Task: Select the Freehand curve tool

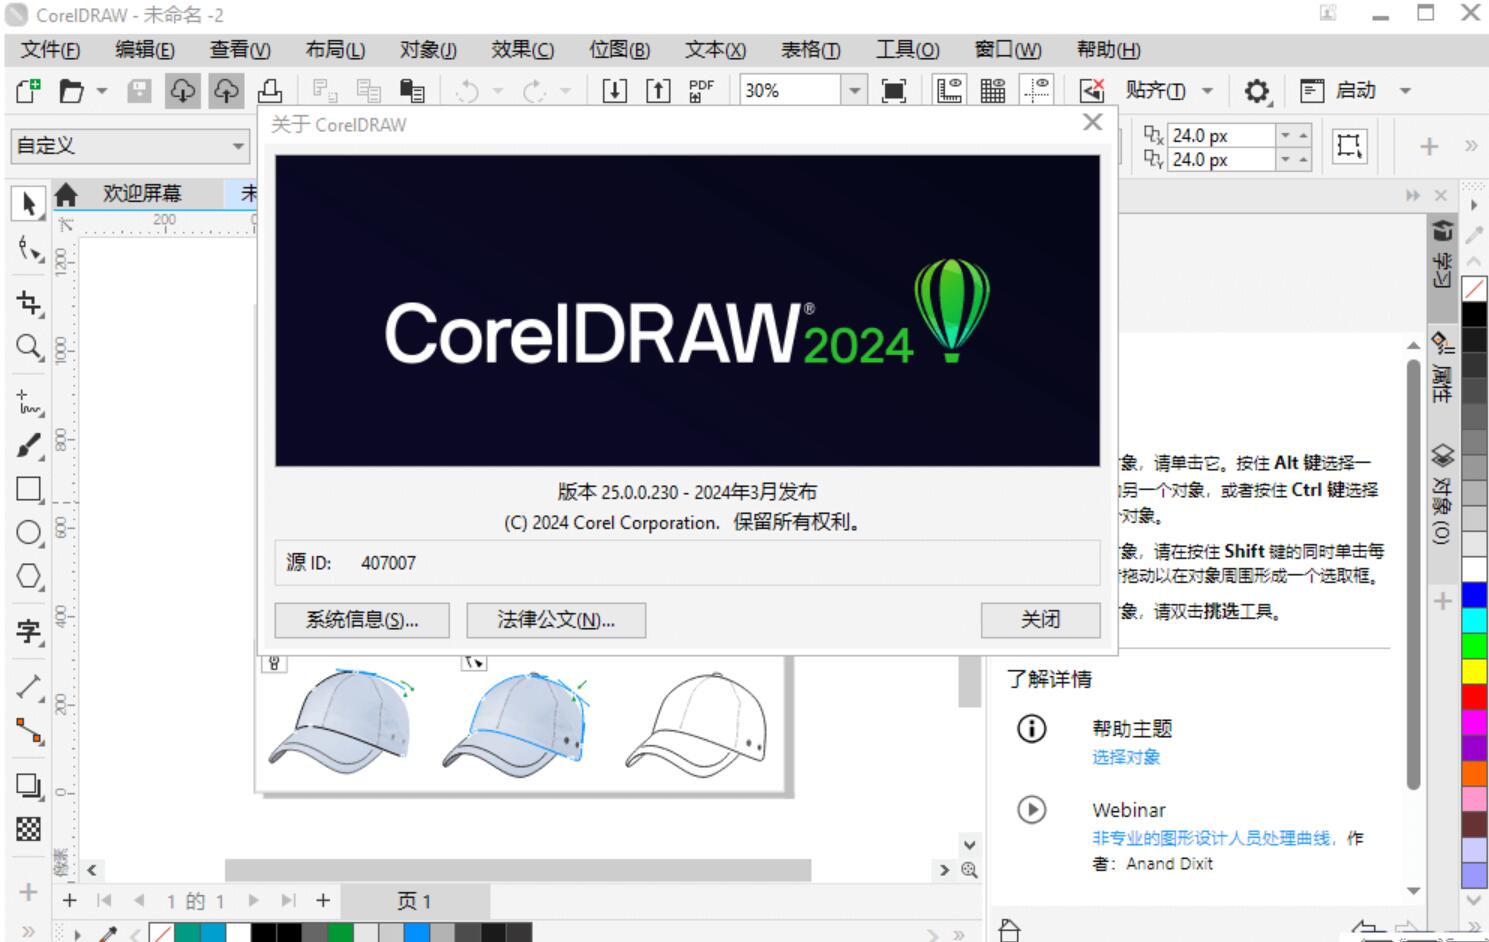Action: [28, 402]
